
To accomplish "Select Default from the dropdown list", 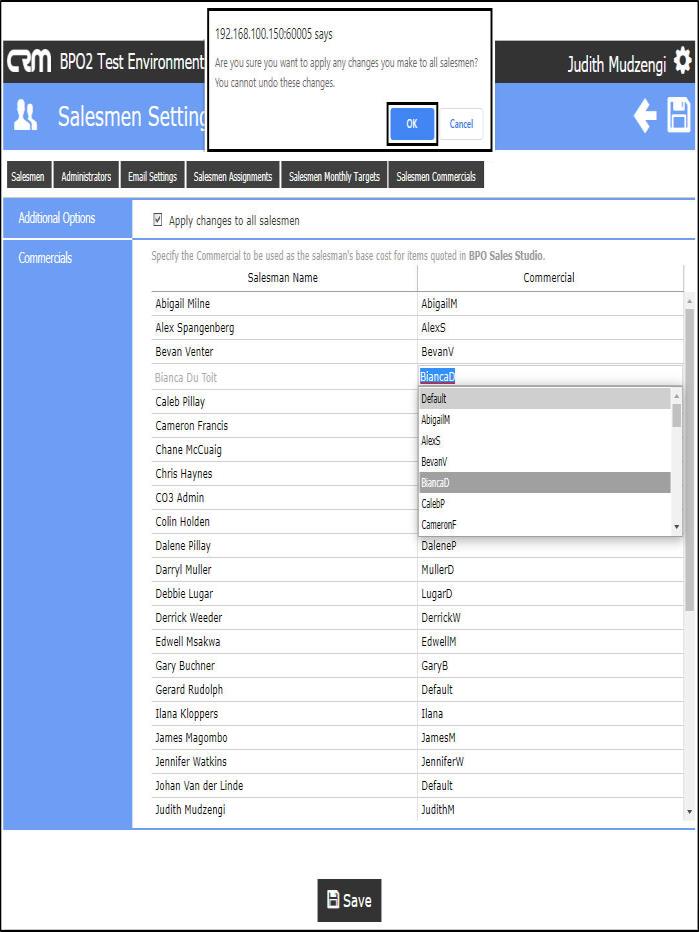I will [545, 399].
